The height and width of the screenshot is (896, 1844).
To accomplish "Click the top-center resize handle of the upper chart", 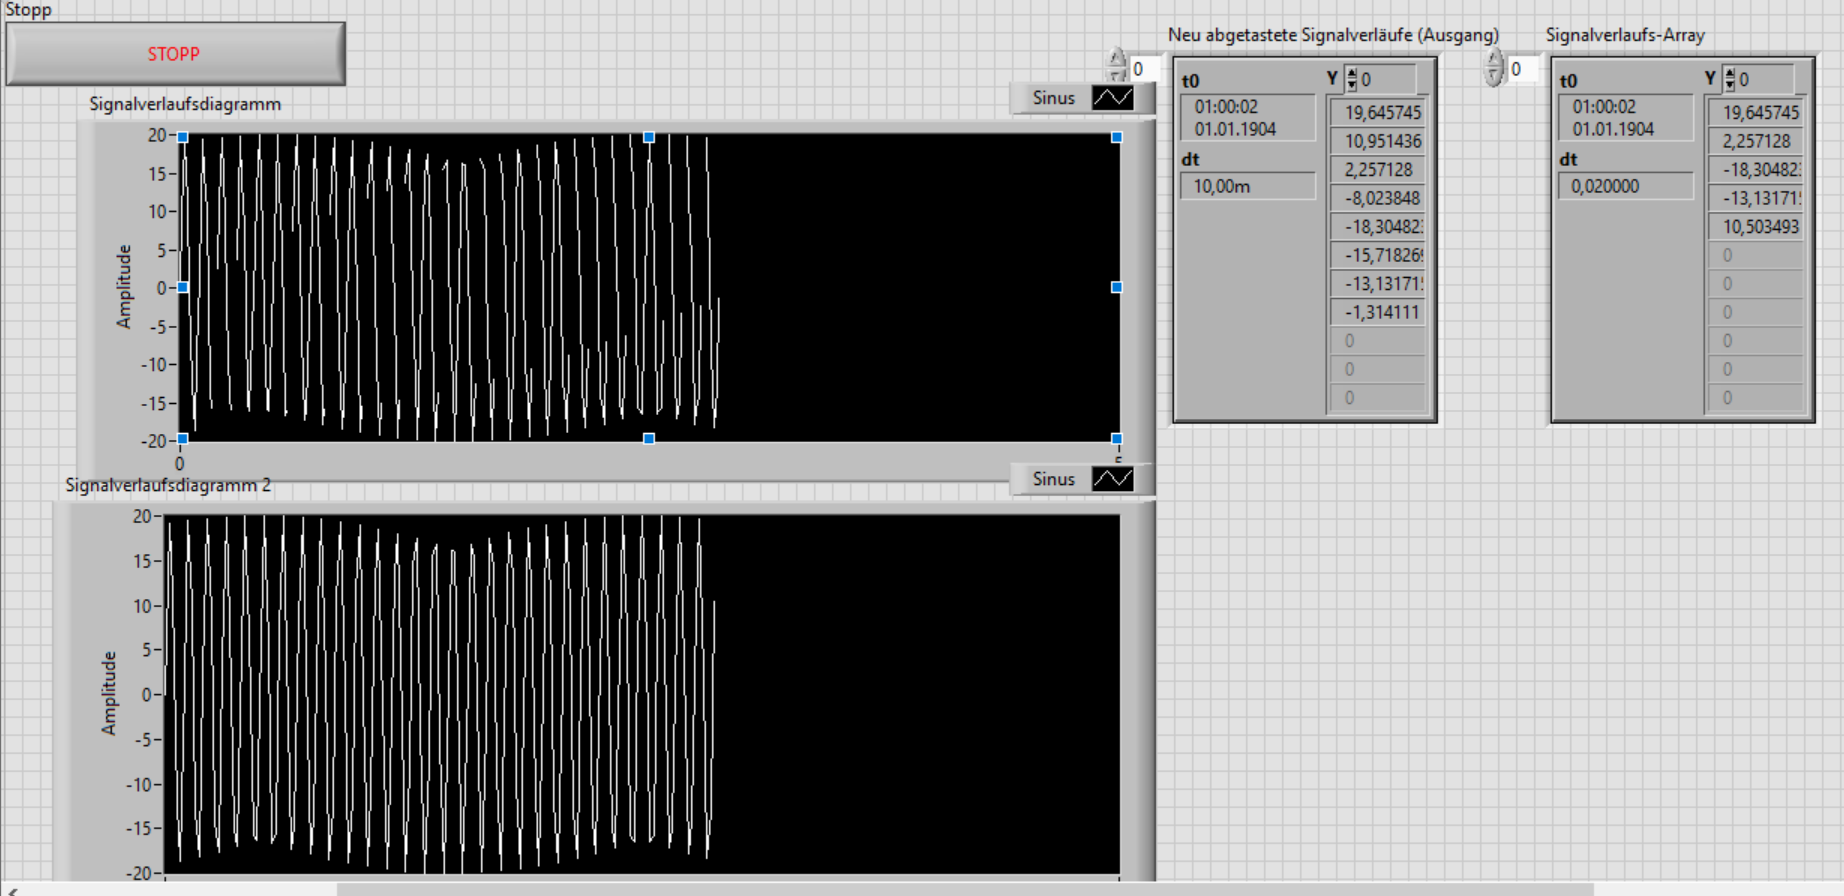I will pyautogui.click(x=649, y=137).
